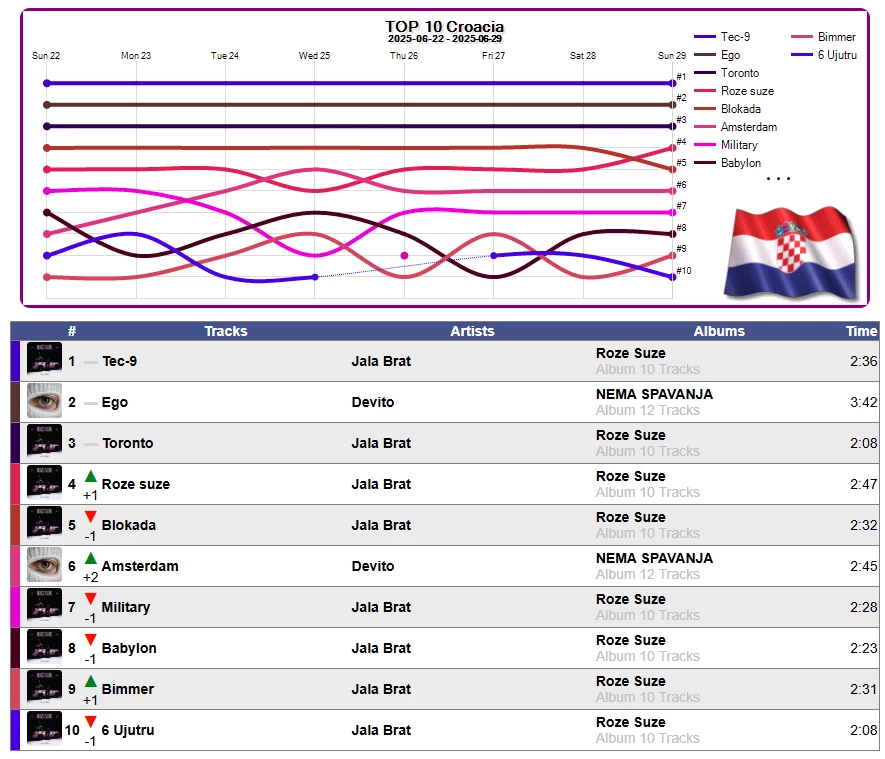Click the magenta color bar beside Military
The width and height of the screenshot is (885, 759).
[15, 607]
